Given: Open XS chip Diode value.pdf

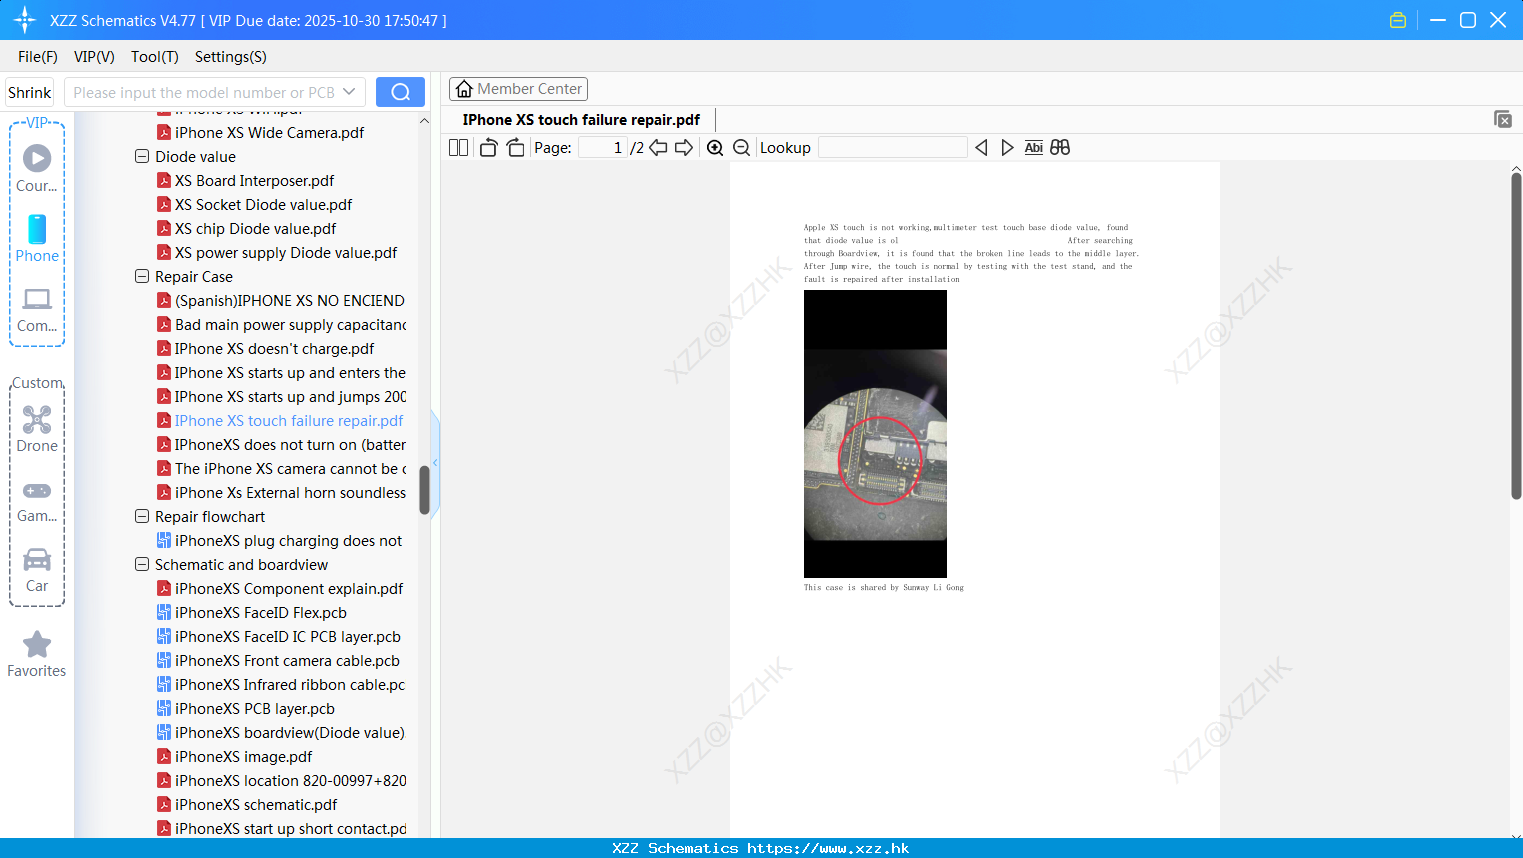Looking at the screenshot, I should pyautogui.click(x=255, y=228).
